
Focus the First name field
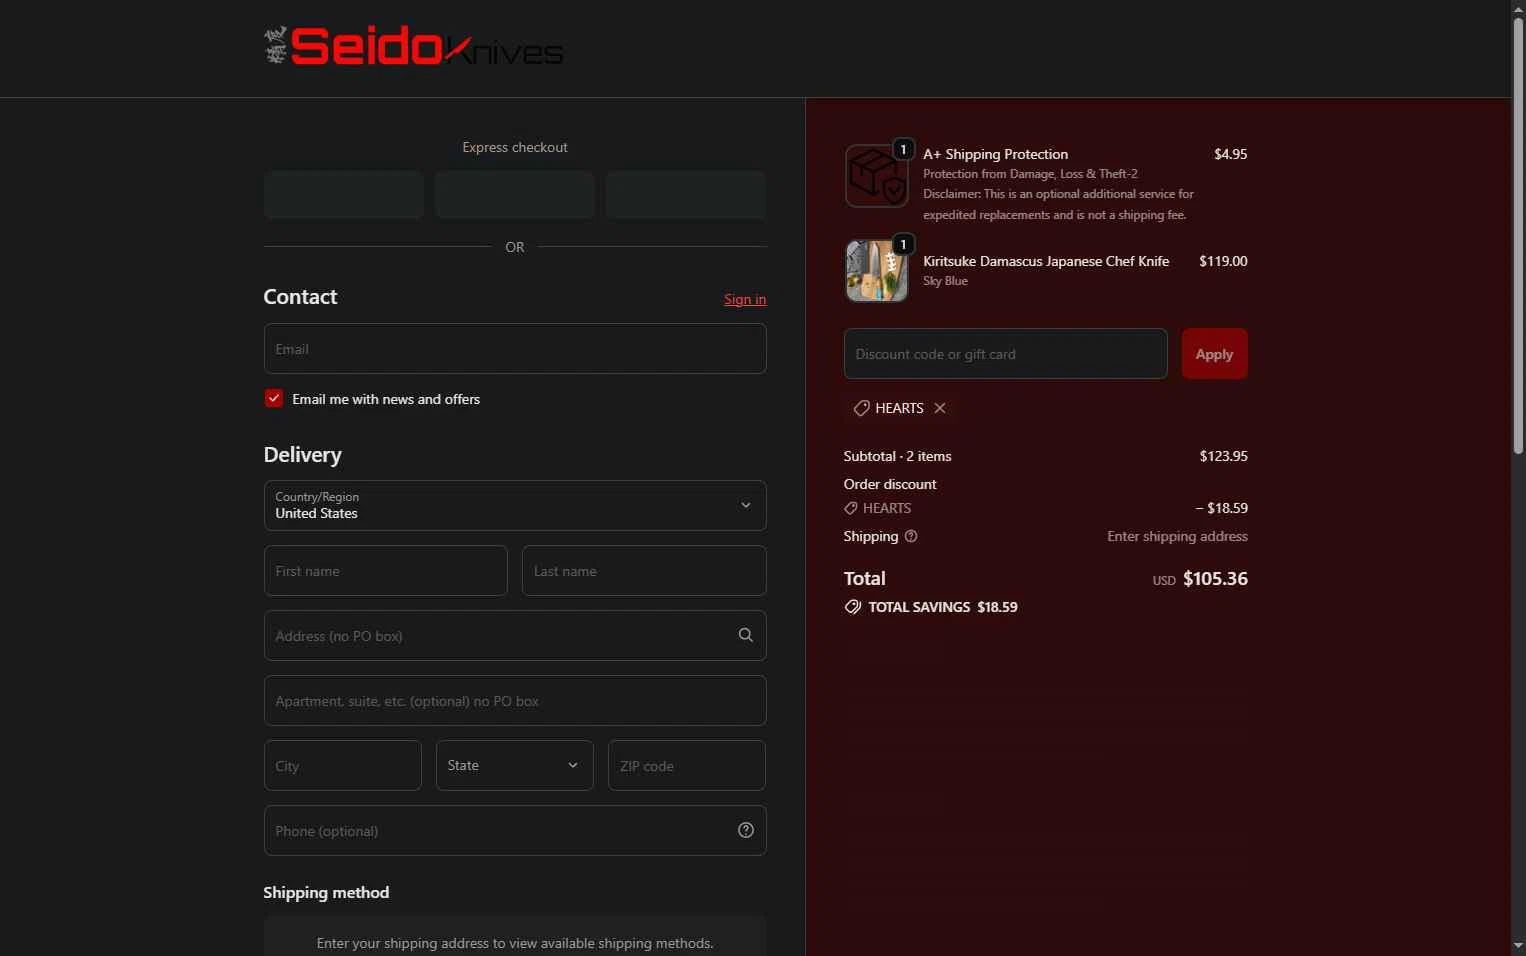(x=386, y=570)
